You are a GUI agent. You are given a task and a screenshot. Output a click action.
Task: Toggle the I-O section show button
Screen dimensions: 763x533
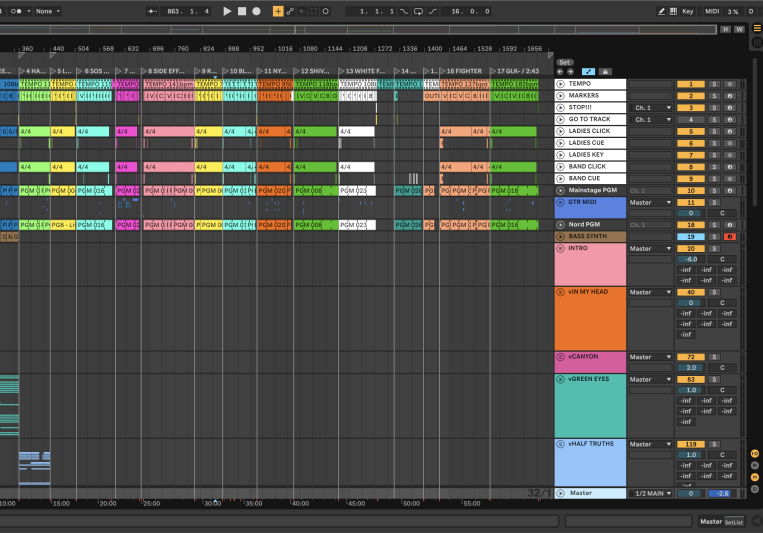point(755,454)
